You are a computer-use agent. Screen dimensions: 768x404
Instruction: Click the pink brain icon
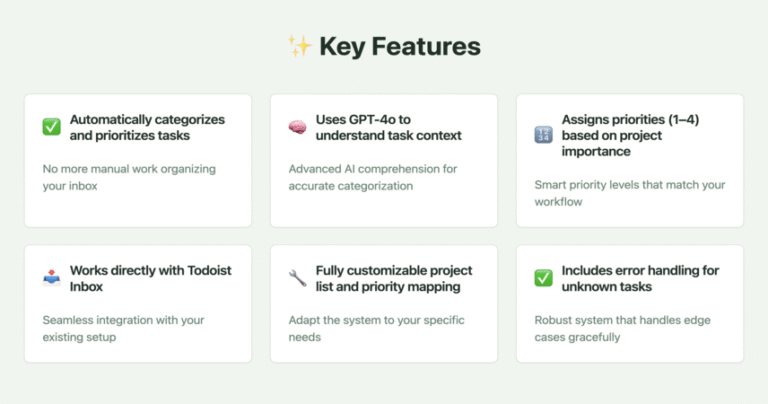[x=297, y=127]
